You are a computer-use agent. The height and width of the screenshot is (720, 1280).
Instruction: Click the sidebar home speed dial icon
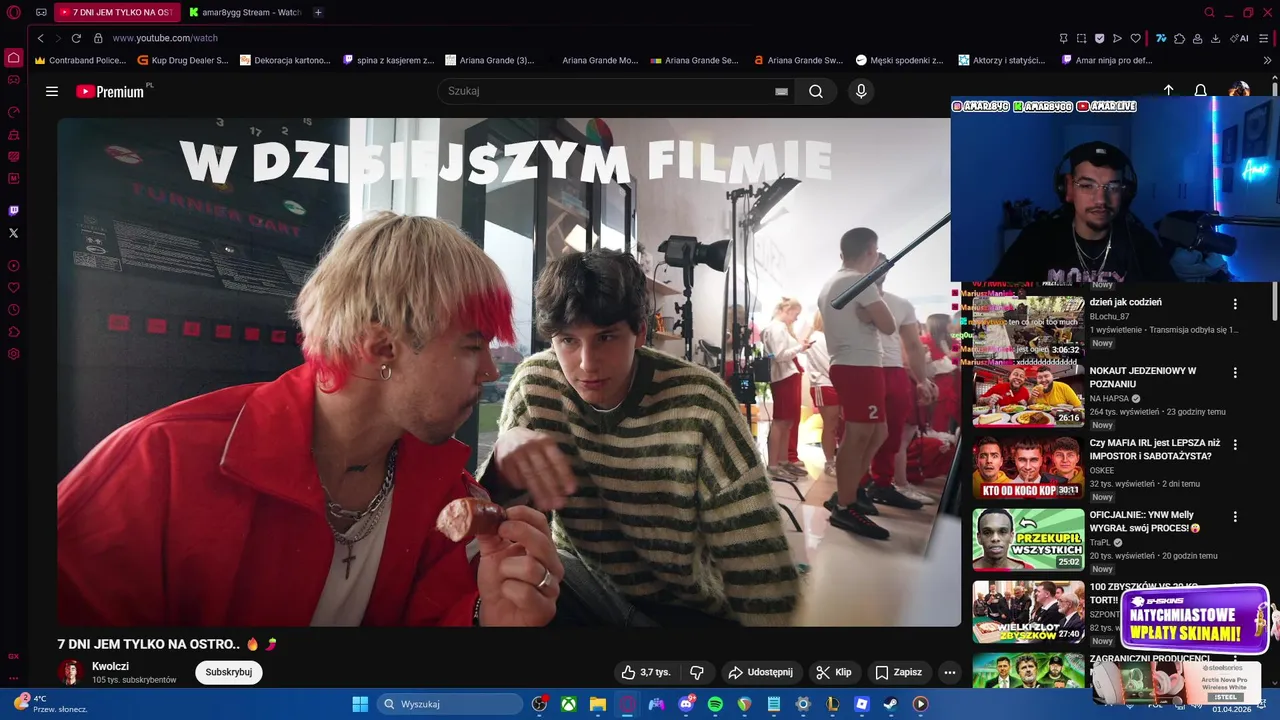pyautogui.click(x=13, y=57)
